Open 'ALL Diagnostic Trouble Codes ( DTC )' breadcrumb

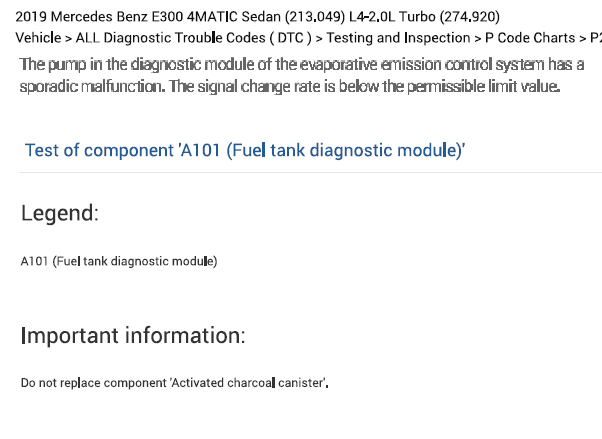pyautogui.click(x=192, y=38)
